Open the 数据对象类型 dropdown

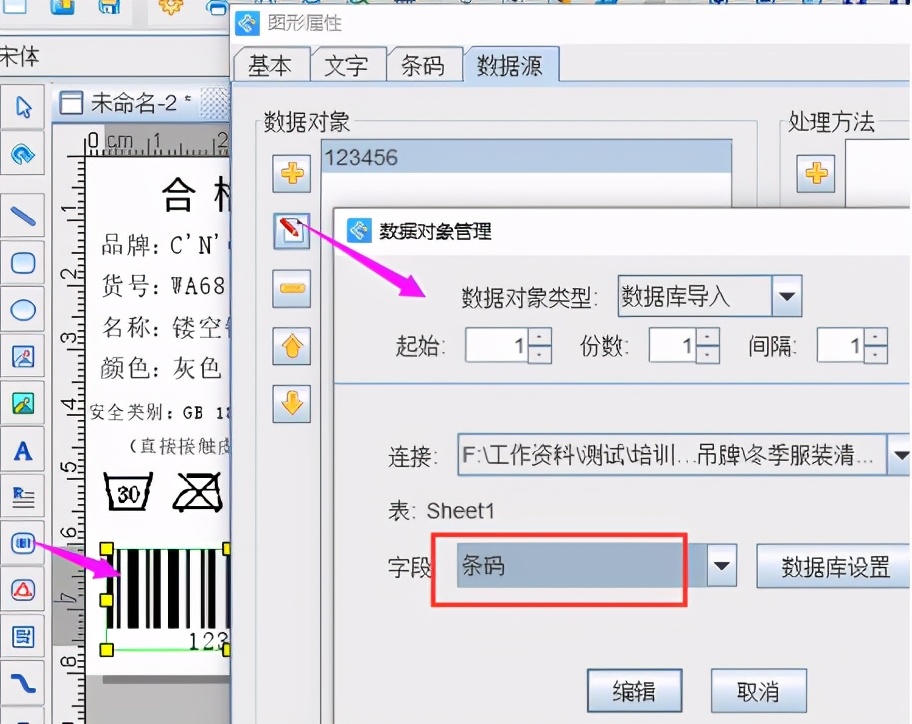point(786,296)
